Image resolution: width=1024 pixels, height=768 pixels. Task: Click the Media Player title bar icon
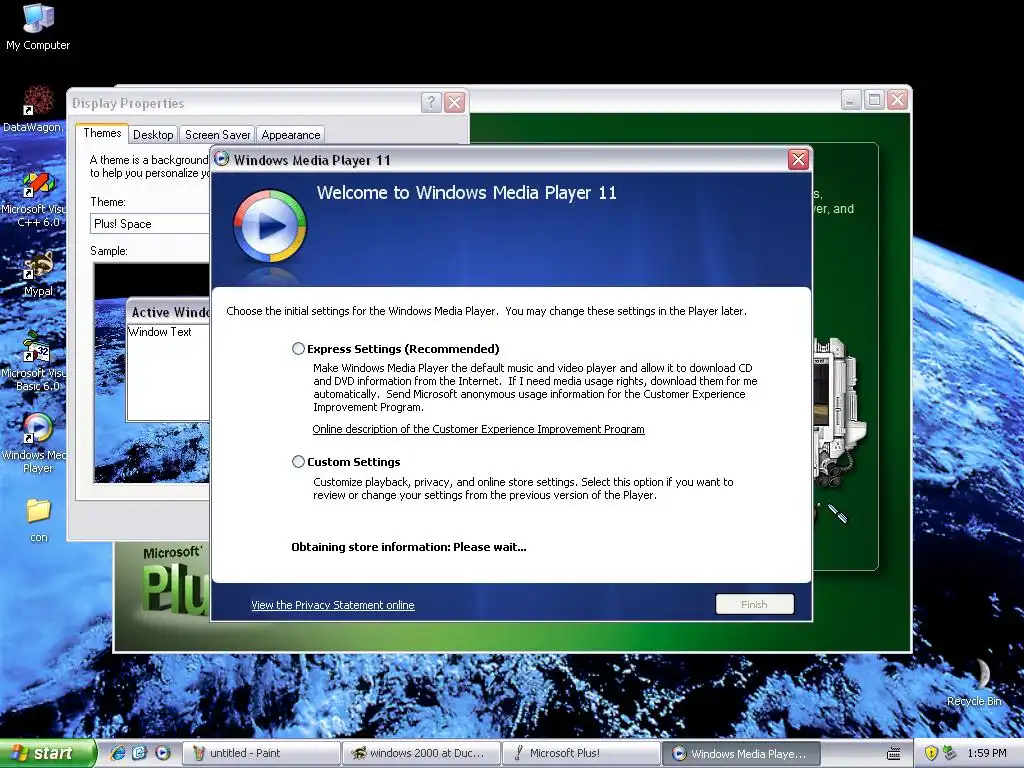[222, 159]
